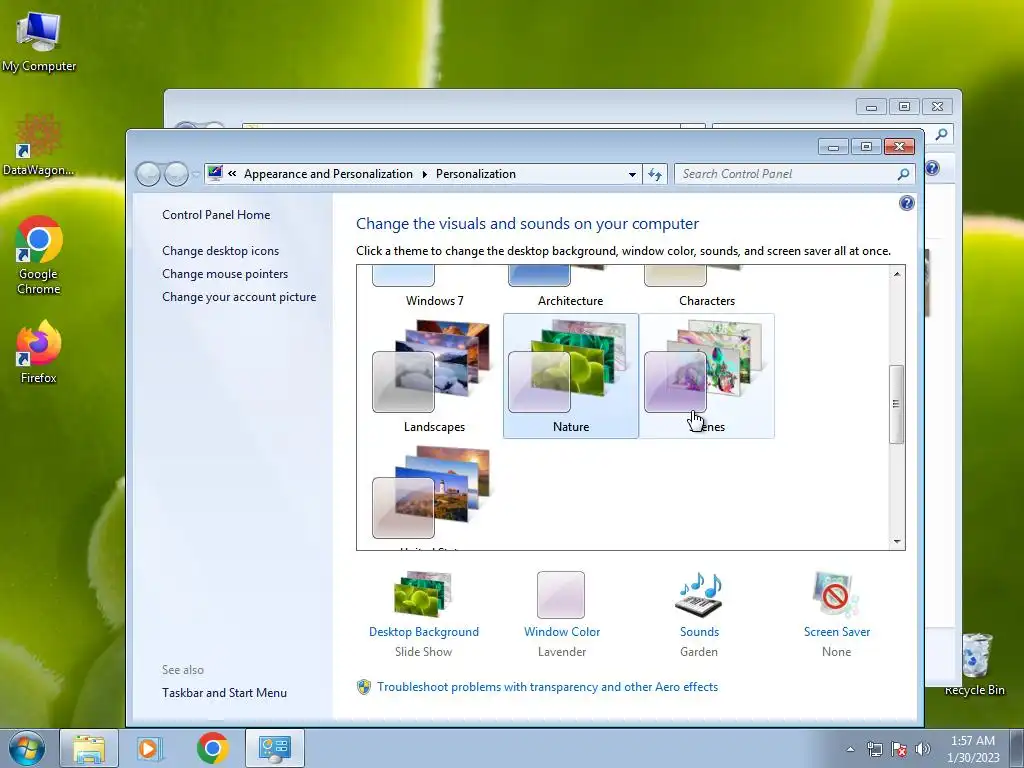Open Troubleshoot transparency and Aero effects link

[547, 687]
